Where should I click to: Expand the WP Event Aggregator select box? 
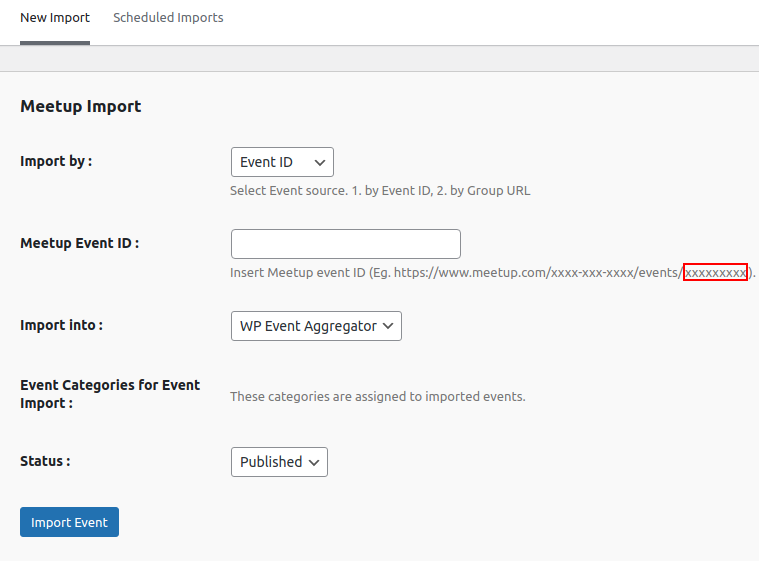coord(315,326)
